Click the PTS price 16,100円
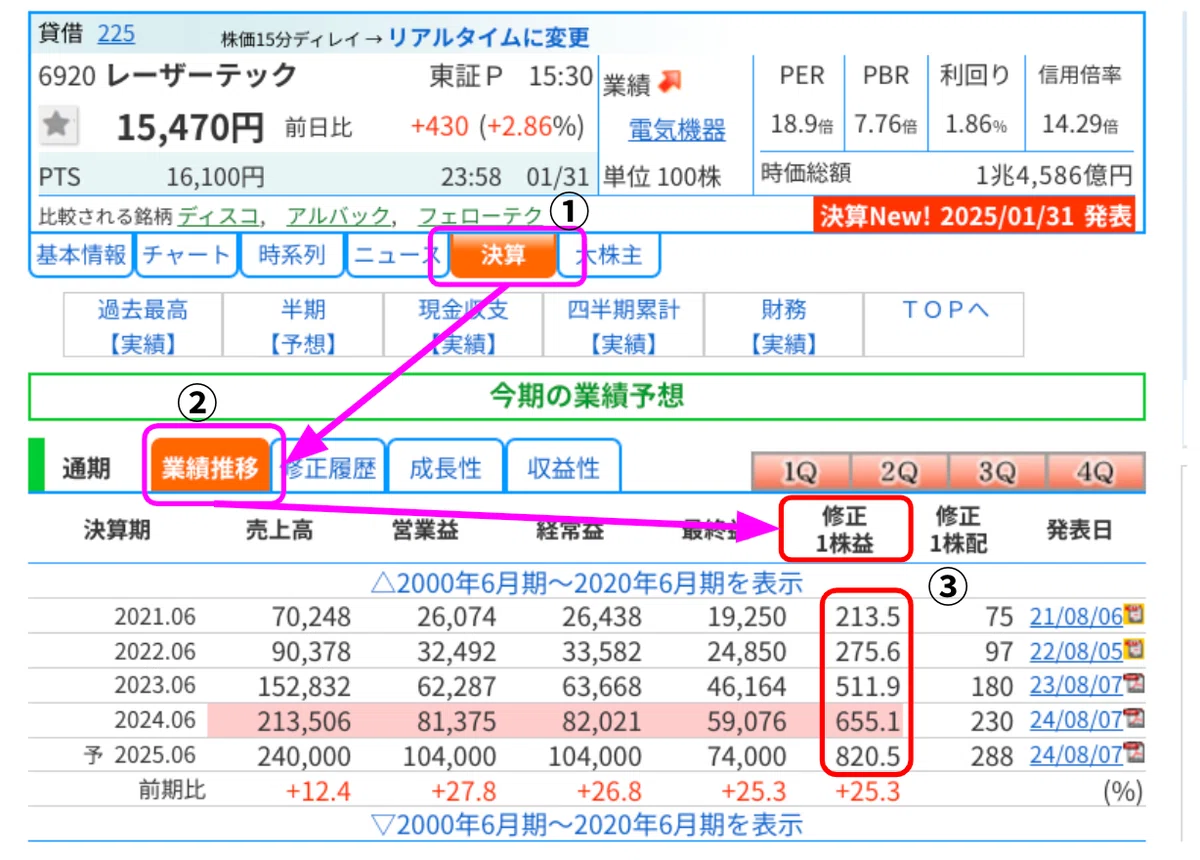Image resolution: width=1200 pixels, height=860 pixels. pos(215,178)
